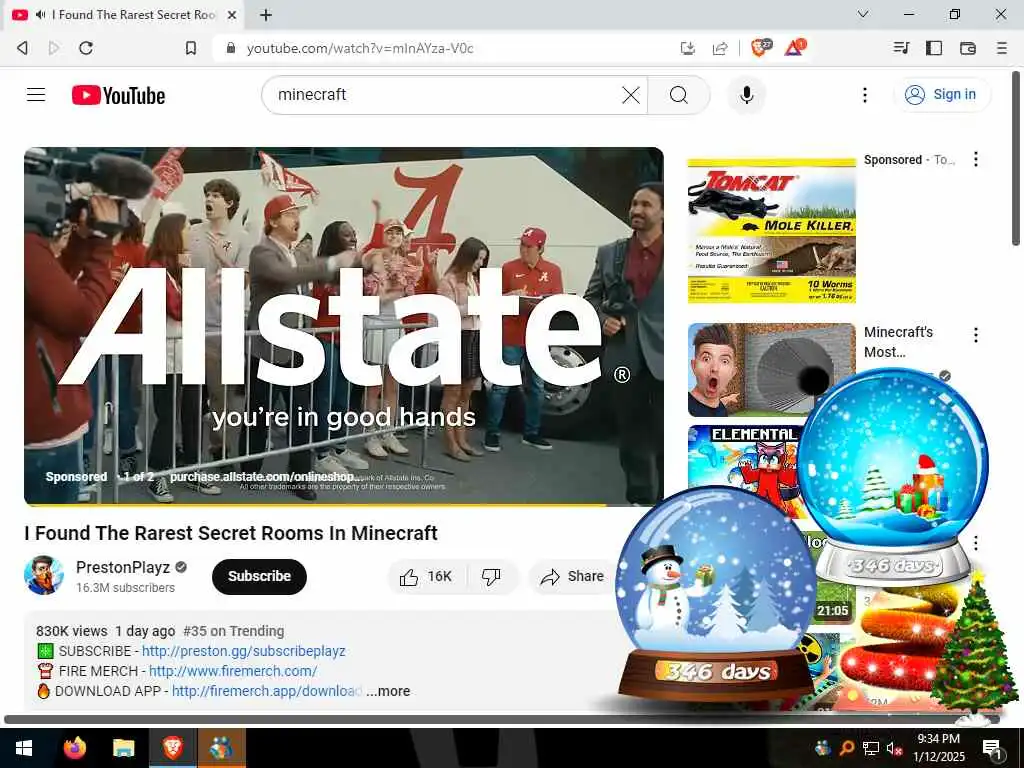Open options for Minecraft's Most... video
The image size is (1024, 768).
(x=976, y=336)
